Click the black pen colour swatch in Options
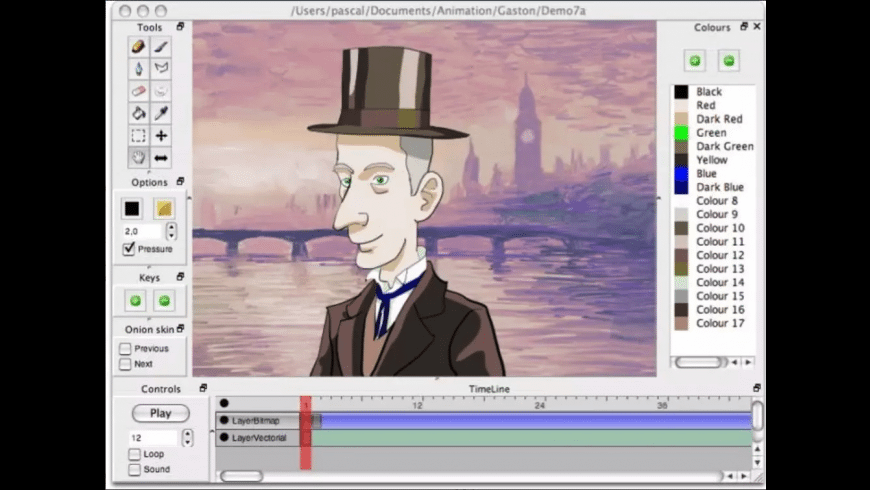Viewport: 870px width, 490px height. coord(132,209)
